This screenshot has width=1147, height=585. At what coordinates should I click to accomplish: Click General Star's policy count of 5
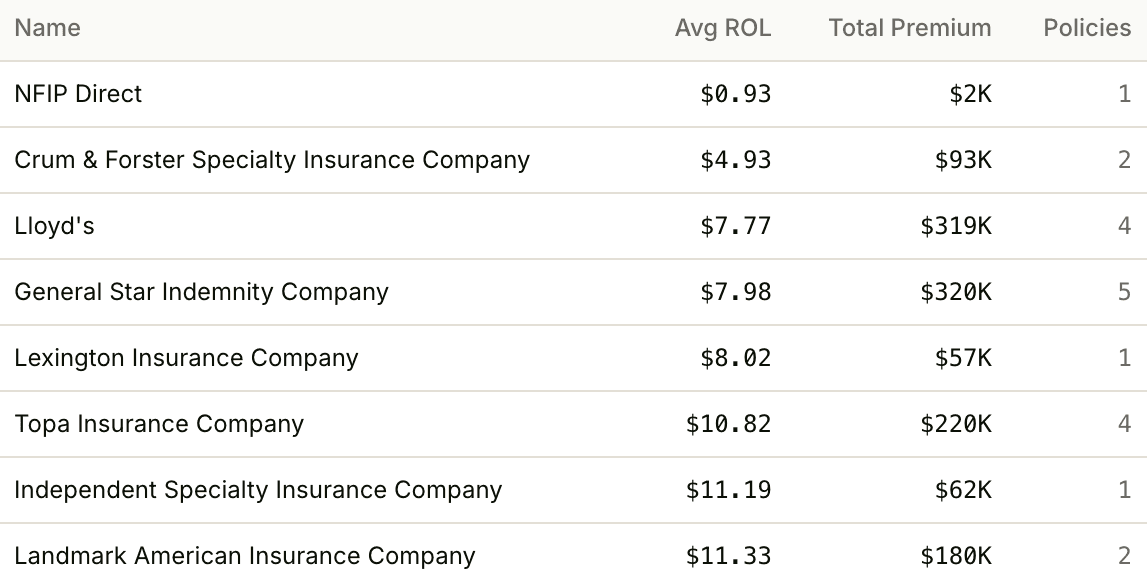point(1124,292)
